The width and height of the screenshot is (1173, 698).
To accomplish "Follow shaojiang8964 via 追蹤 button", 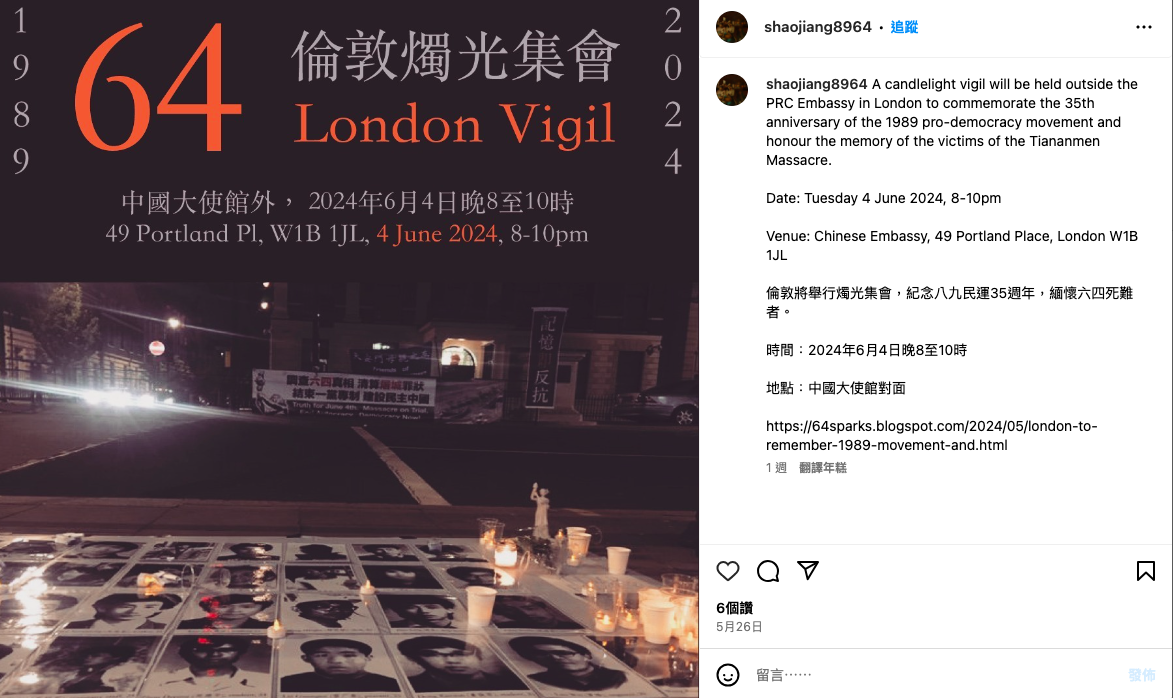I will tap(904, 27).
